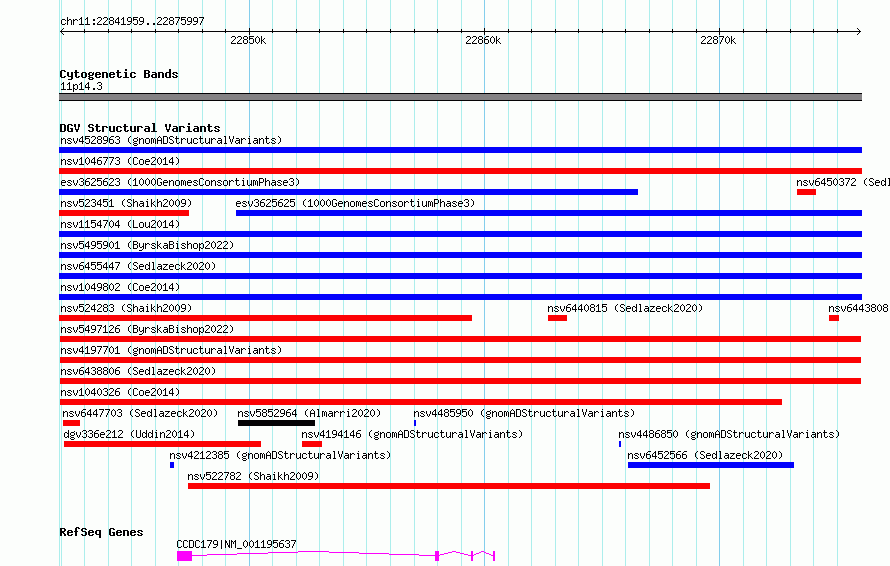Open dgv336e212 (Uddin2014) label
The height and width of the screenshot is (566, 890).
point(129,434)
